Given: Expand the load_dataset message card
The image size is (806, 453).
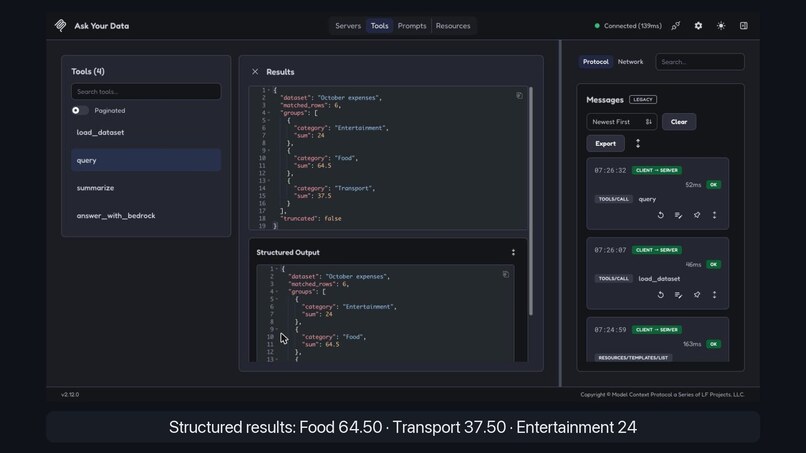Looking at the screenshot, I should coord(715,295).
